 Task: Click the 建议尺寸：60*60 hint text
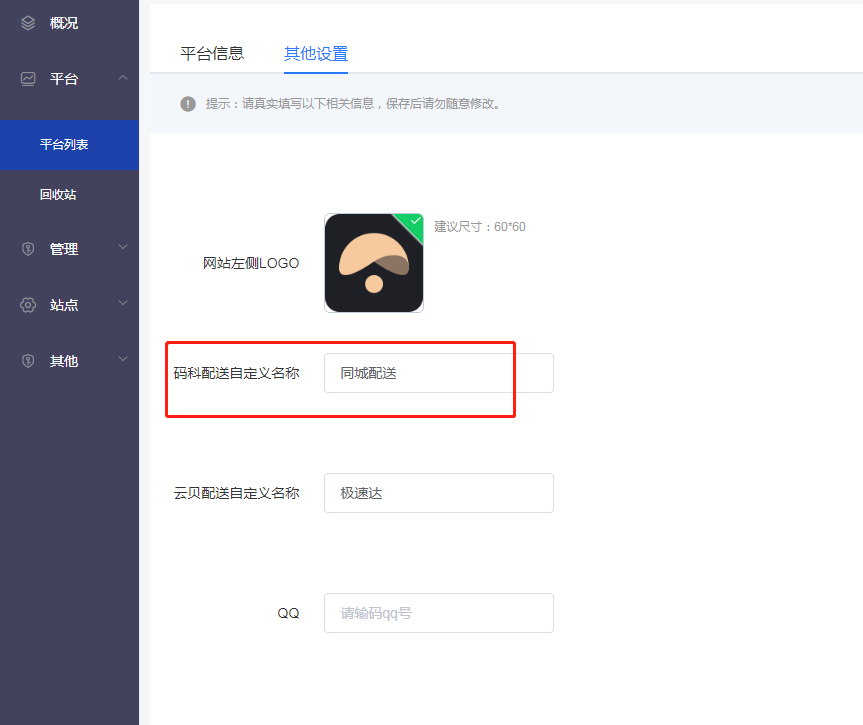click(x=479, y=227)
